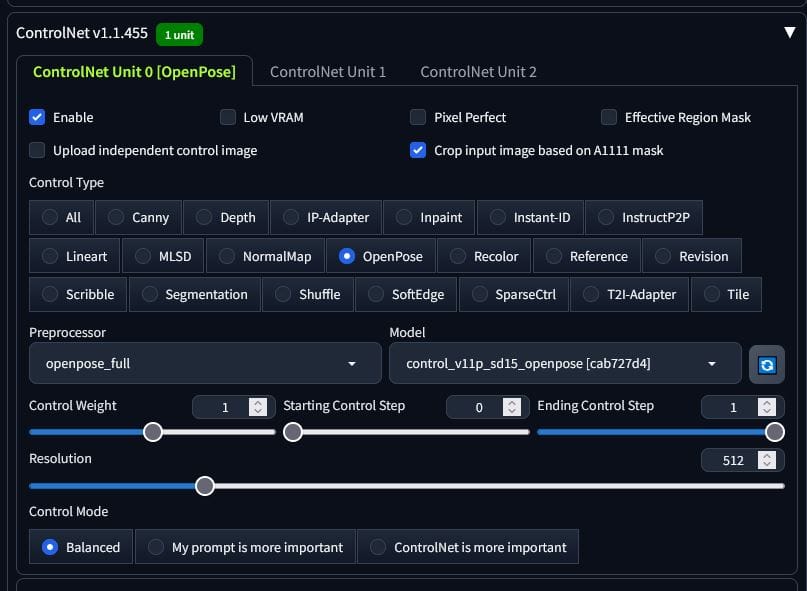Disable the Enable checkbox
Image resolution: width=807 pixels, height=591 pixels.
tap(37, 117)
